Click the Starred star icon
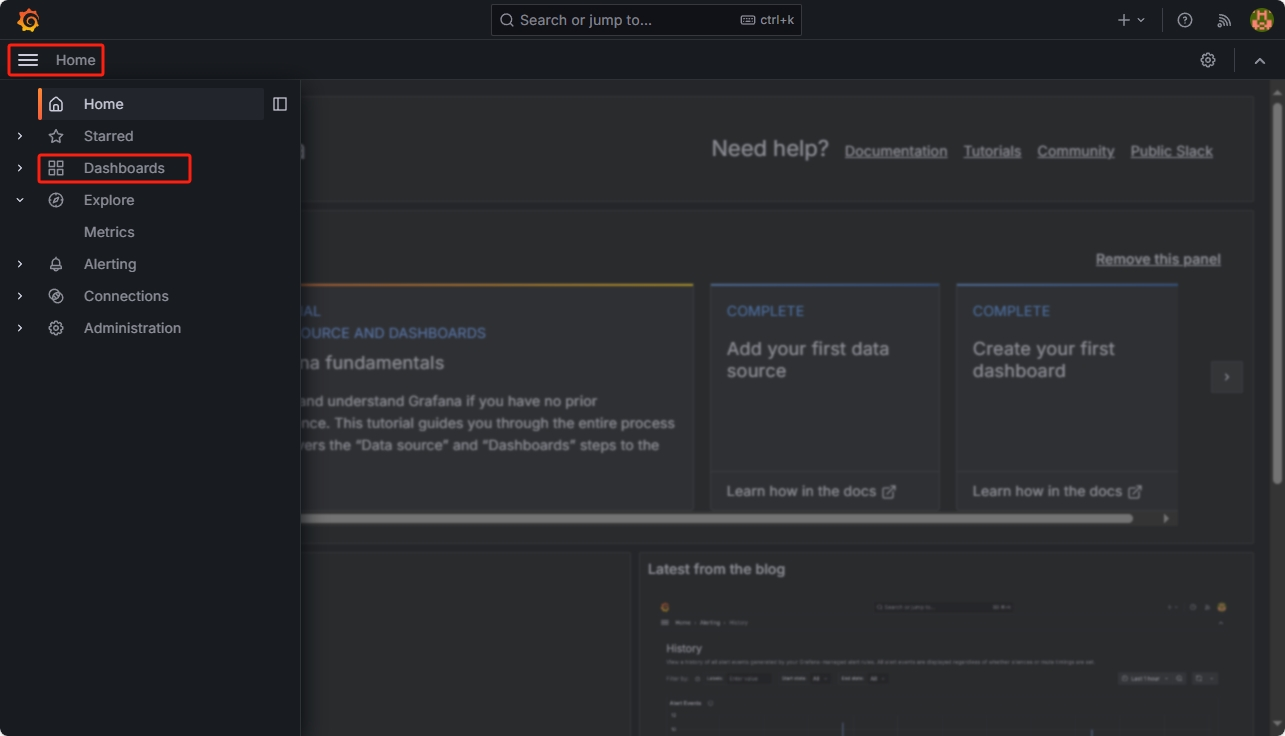Screen dimensions: 1285x736 [x=56, y=136]
